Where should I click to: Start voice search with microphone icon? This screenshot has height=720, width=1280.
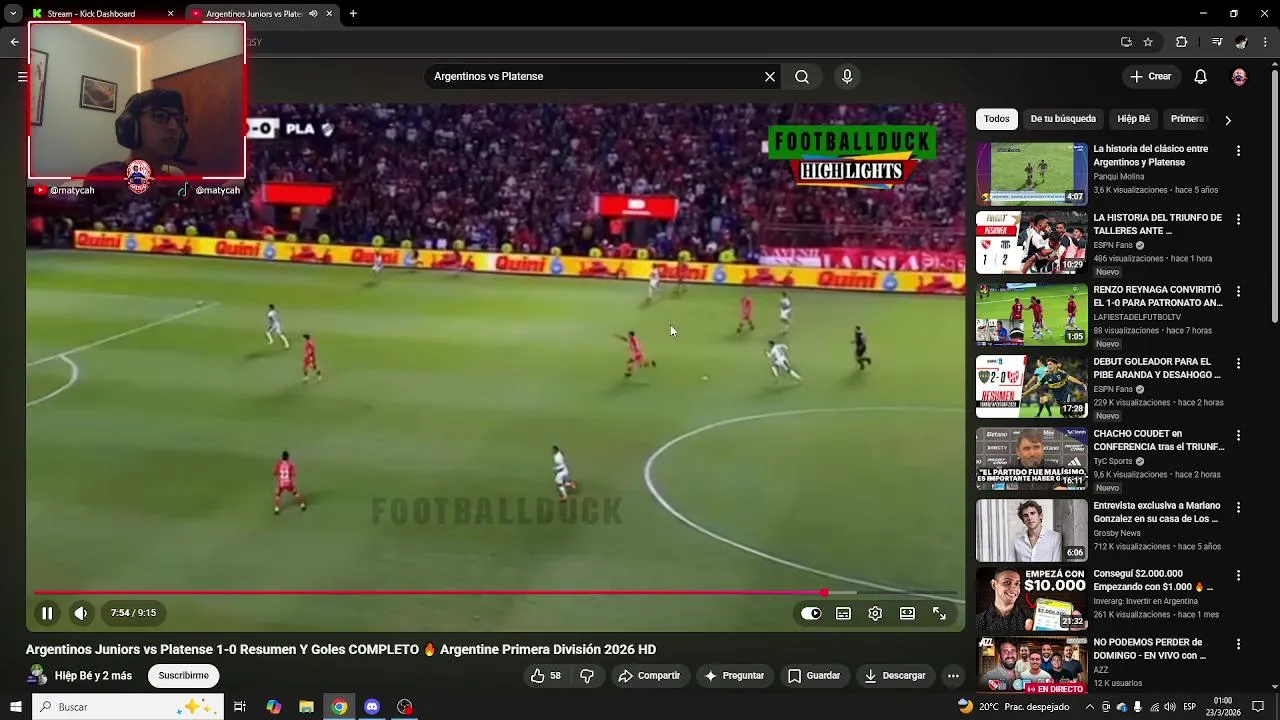point(847,77)
